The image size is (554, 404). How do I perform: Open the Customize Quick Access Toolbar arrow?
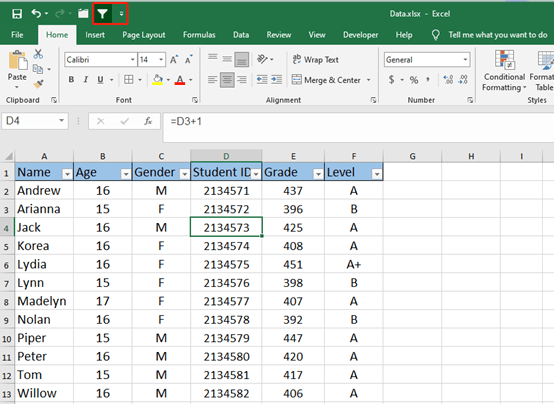coord(121,14)
